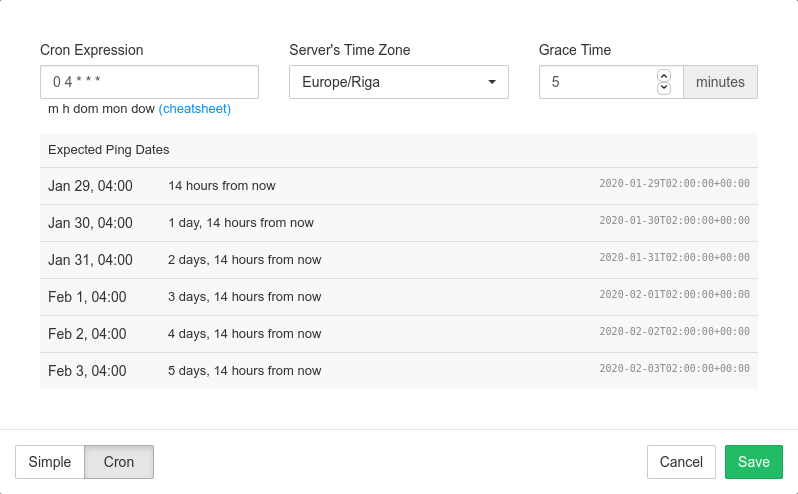798x494 pixels.
Task: Click the Expected Ping Dates header
Action: (x=109, y=150)
